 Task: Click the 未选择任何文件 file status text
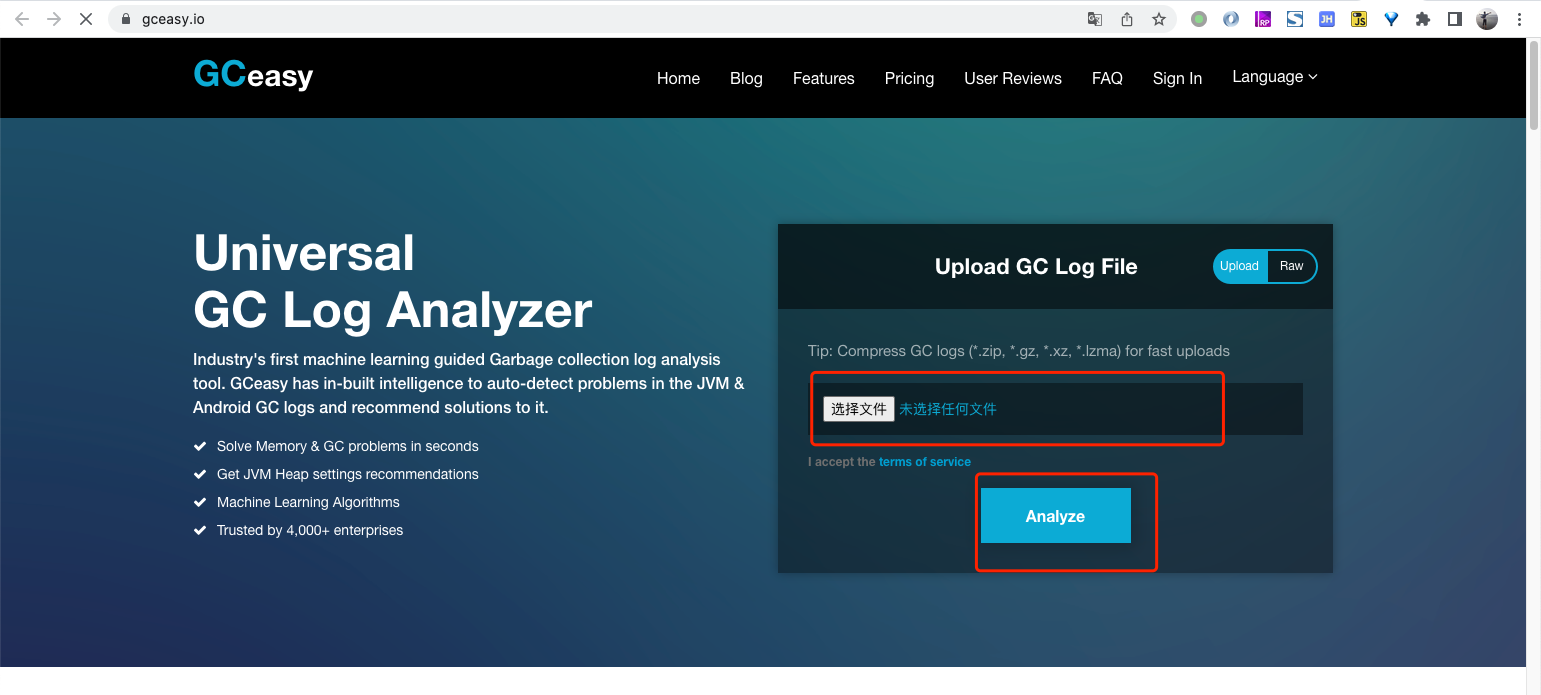tap(948, 409)
